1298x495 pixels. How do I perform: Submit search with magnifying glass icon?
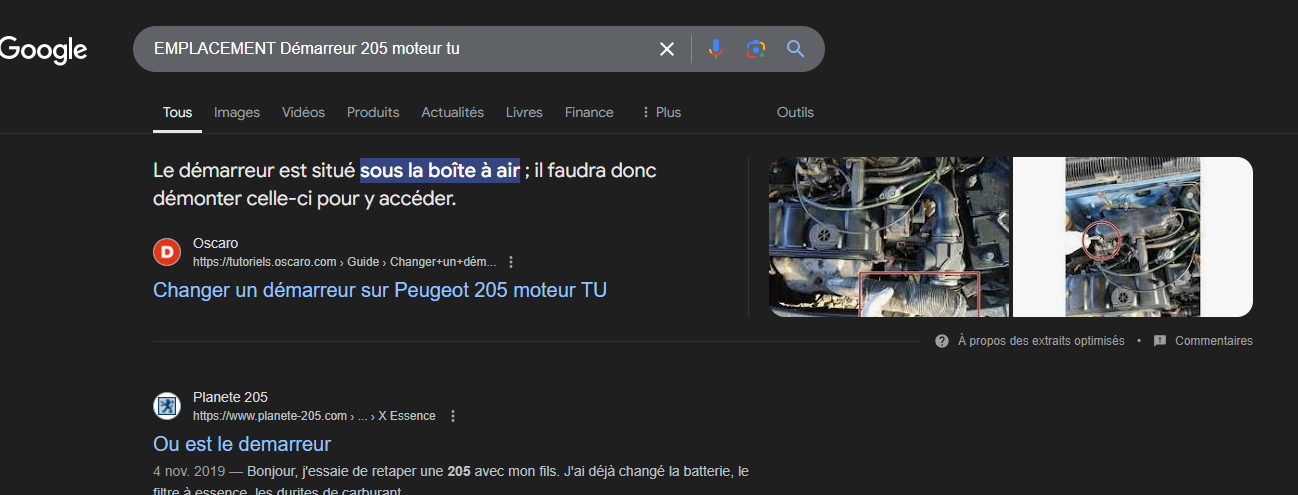pyautogui.click(x=796, y=49)
